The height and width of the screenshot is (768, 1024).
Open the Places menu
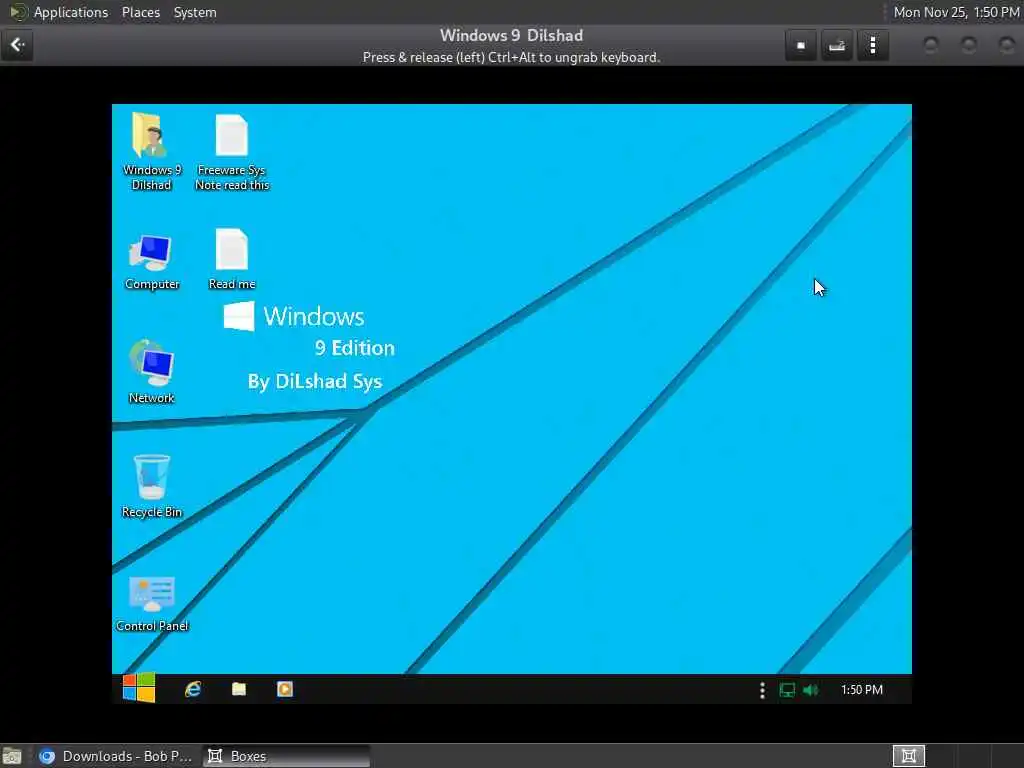coord(141,12)
